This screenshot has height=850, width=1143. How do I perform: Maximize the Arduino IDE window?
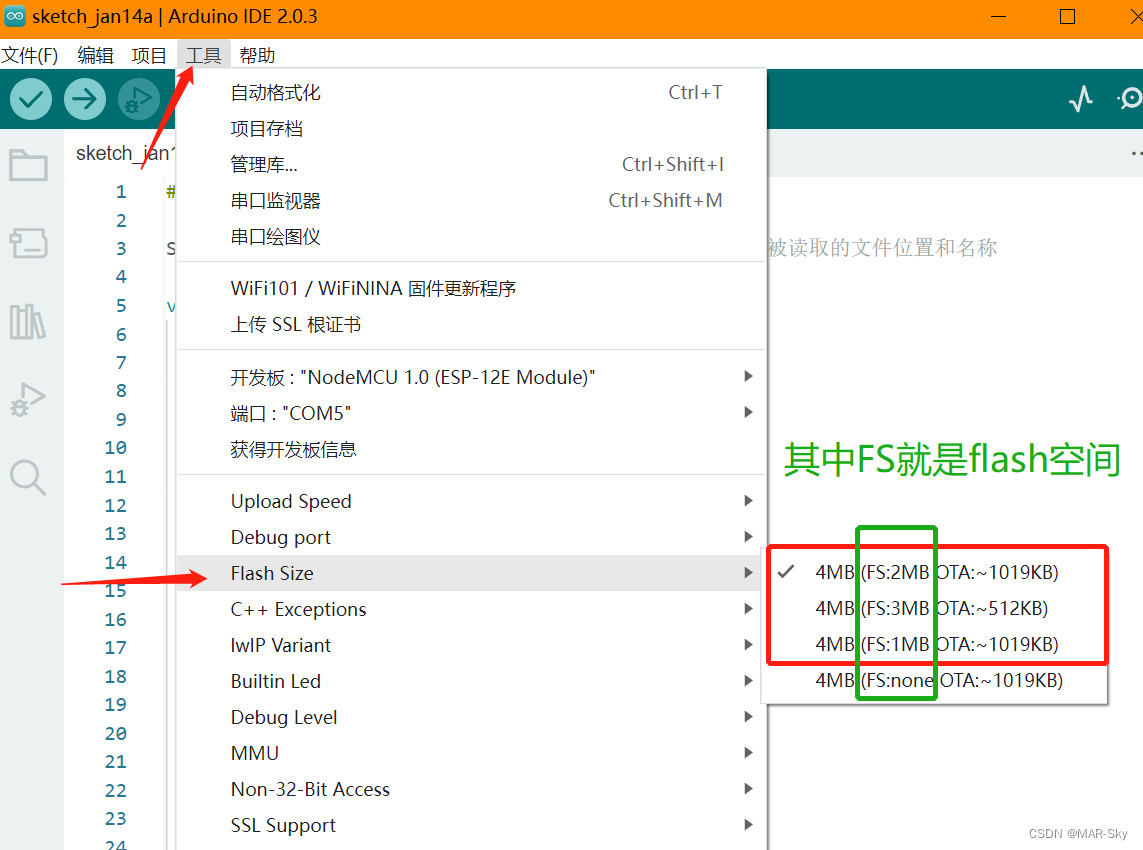point(1067,16)
